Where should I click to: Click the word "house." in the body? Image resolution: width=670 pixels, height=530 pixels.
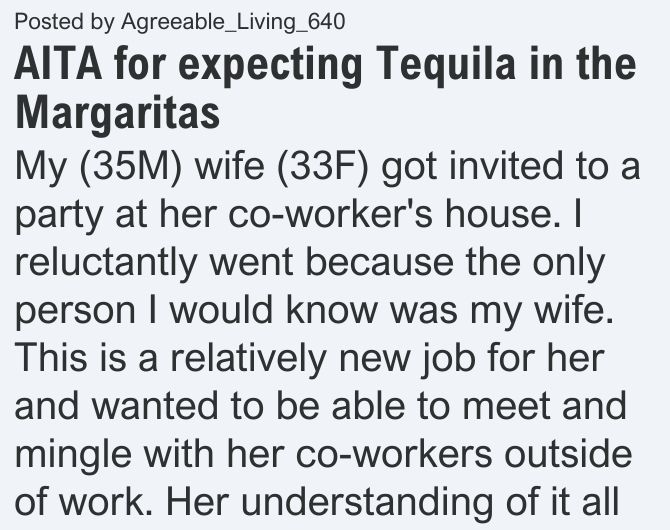pyautogui.click(x=502, y=214)
